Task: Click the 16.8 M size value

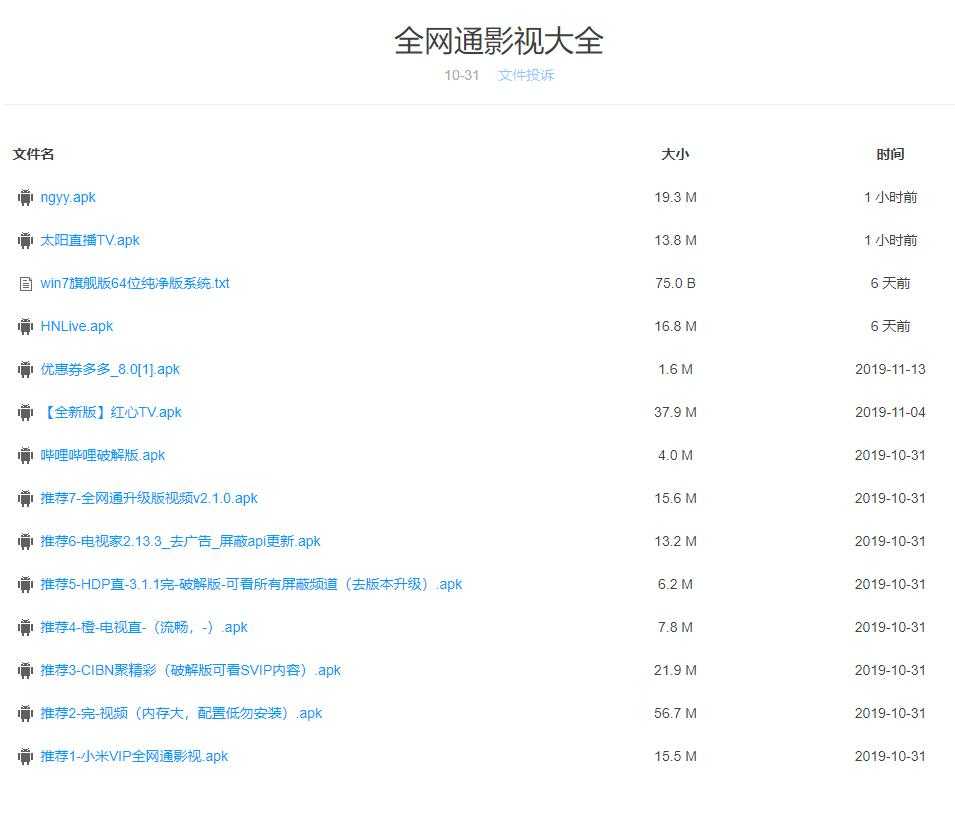Action: (x=675, y=326)
